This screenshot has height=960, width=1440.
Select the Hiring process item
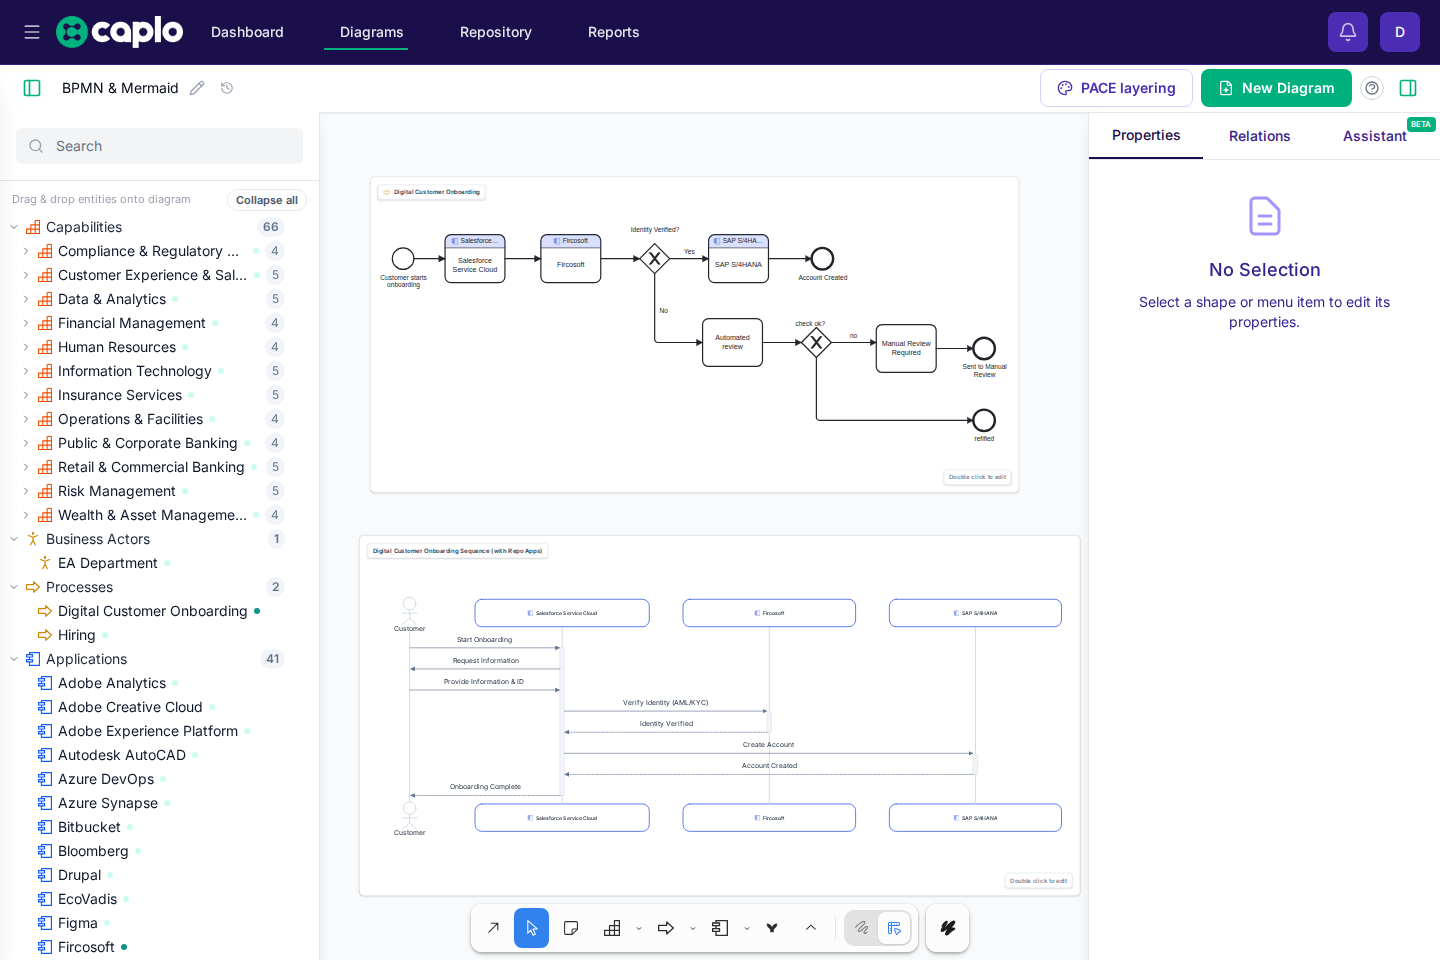coord(77,635)
